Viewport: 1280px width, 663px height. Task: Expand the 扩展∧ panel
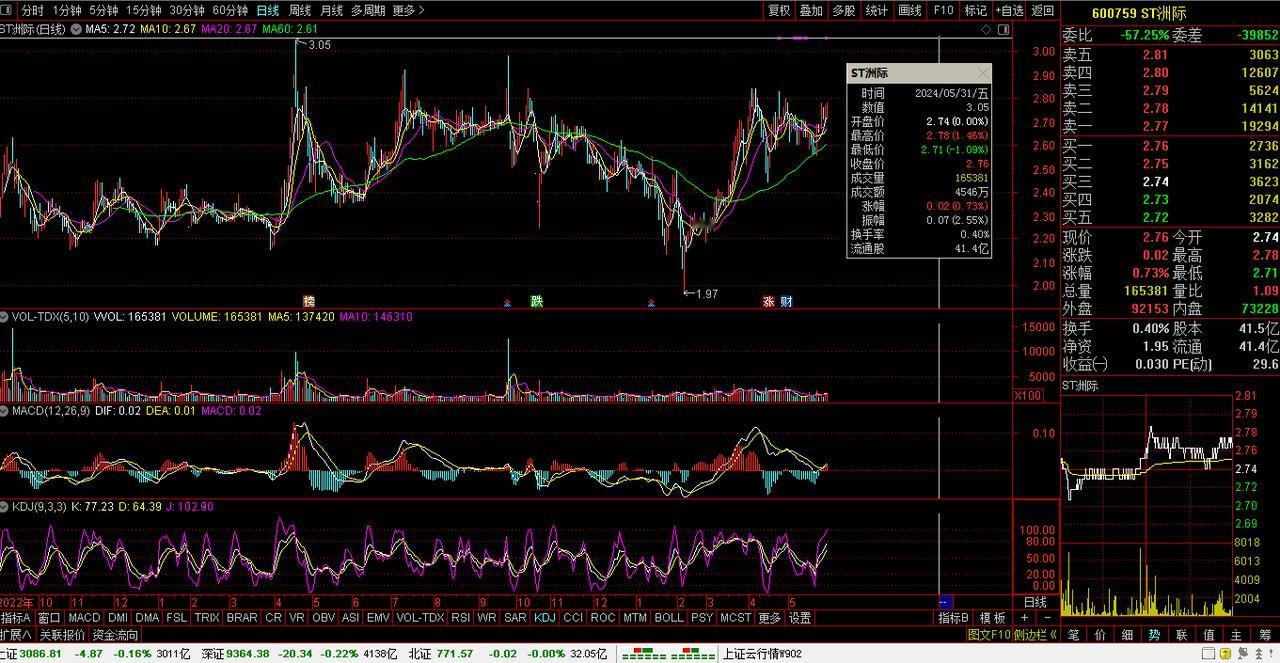(17, 635)
